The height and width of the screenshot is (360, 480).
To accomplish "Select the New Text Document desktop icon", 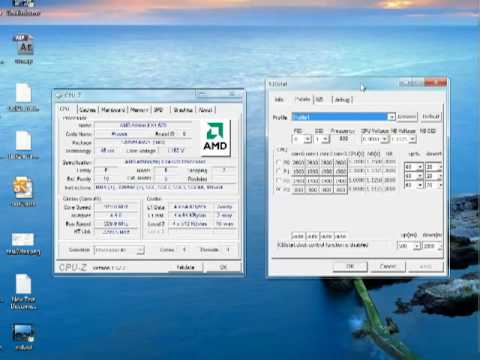I will [23, 284].
